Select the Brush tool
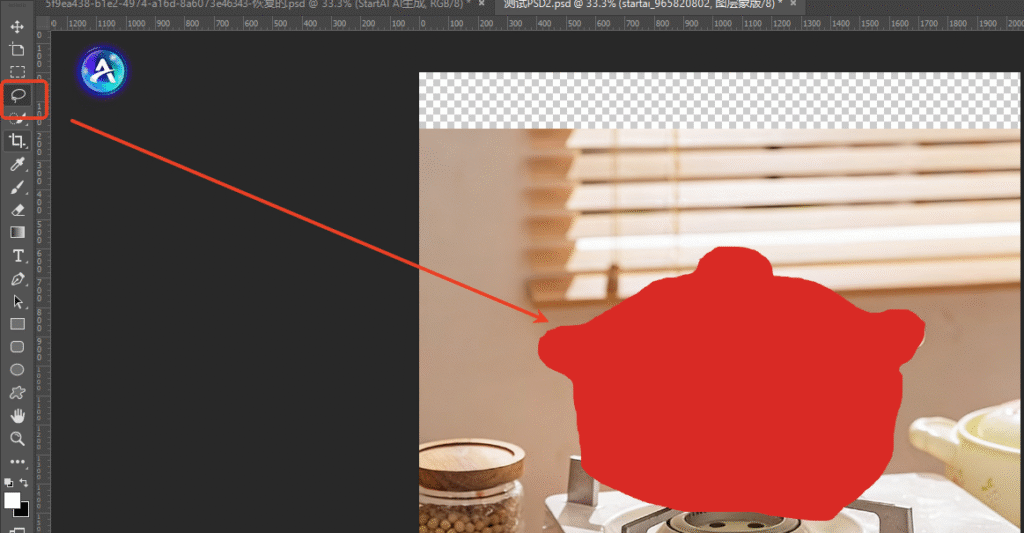Image resolution: width=1024 pixels, height=533 pixels. 17,187
